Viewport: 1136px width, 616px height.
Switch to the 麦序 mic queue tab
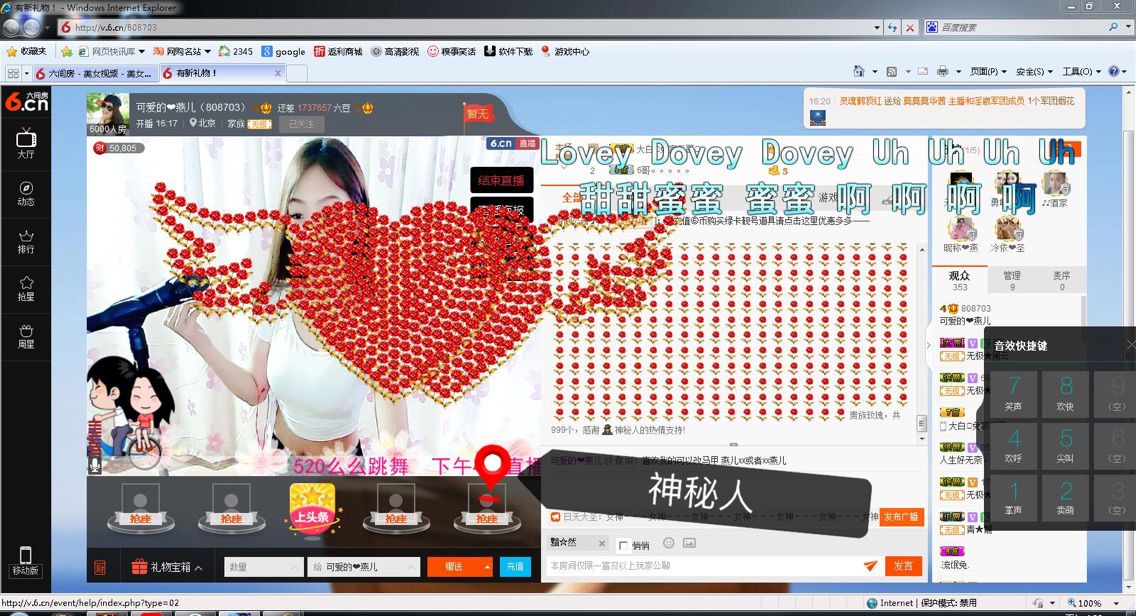(1061, 280)
